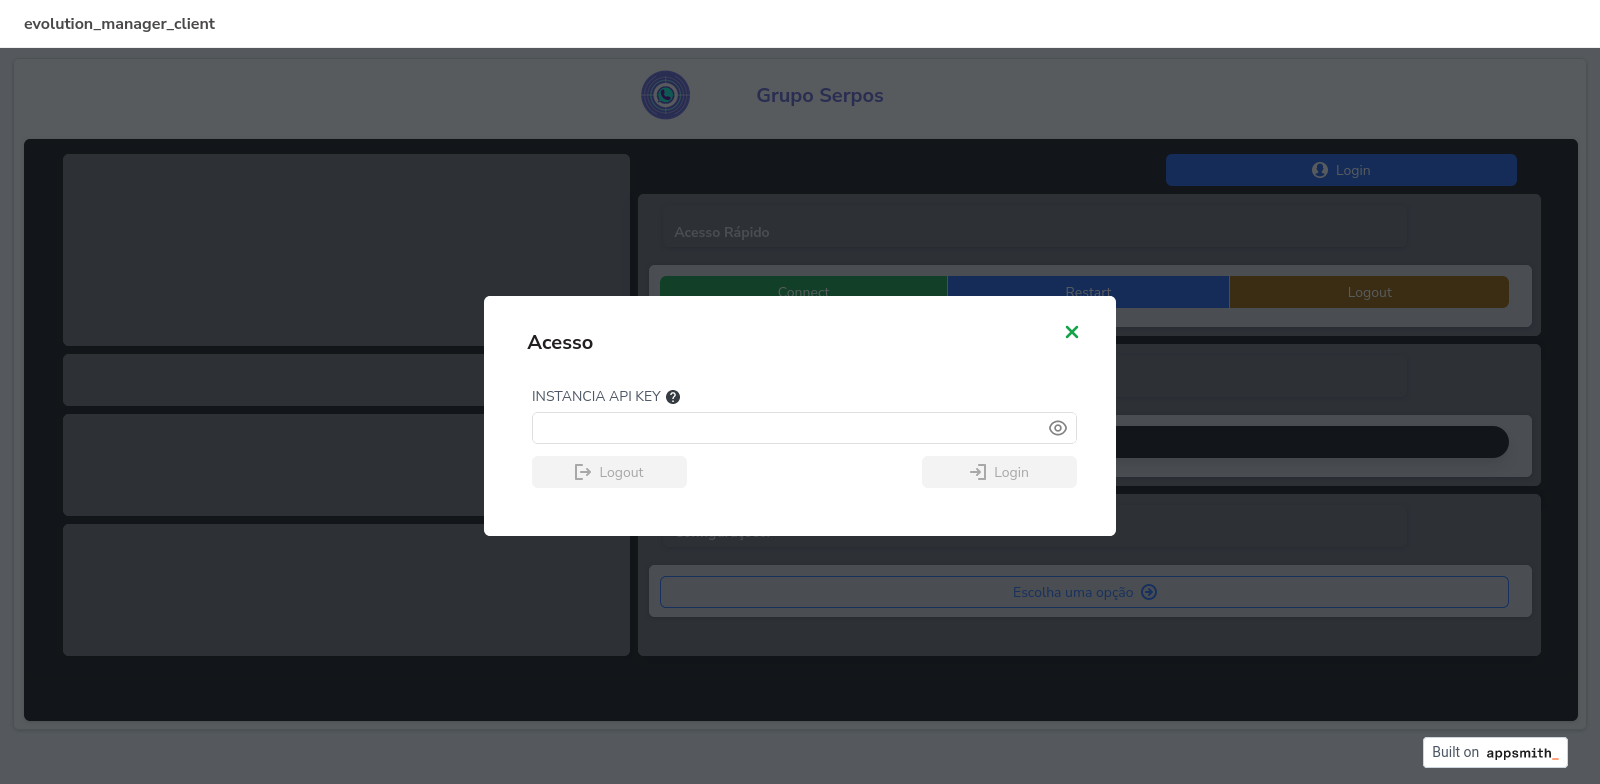1600x784 pixels.
Task: Click the help icon beside INSTANCIA API KEY
Action: tap(673, 397)
